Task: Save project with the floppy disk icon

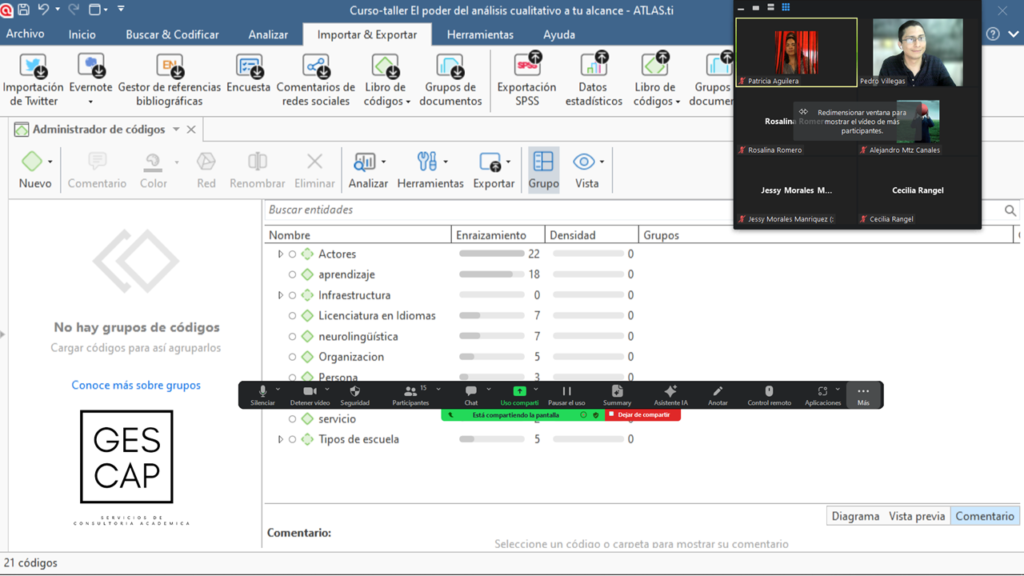Action: tap(24, 9)
